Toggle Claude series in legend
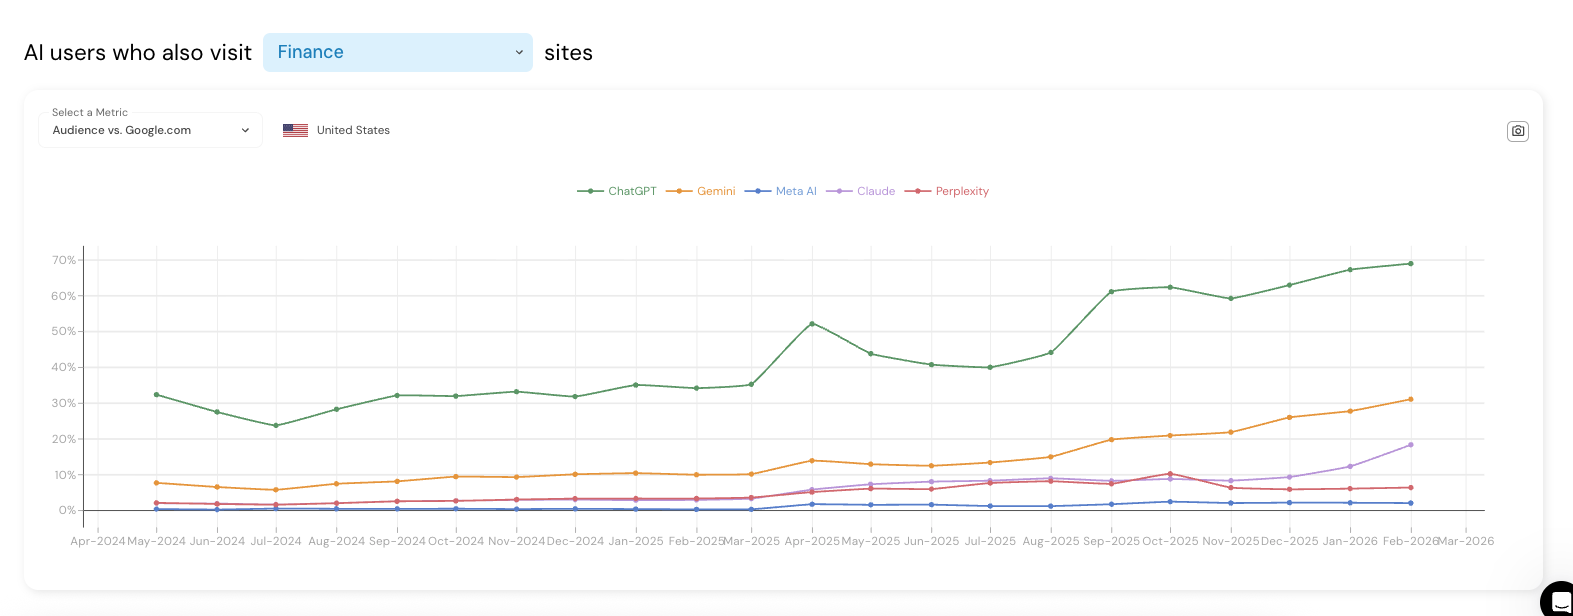 861,191
